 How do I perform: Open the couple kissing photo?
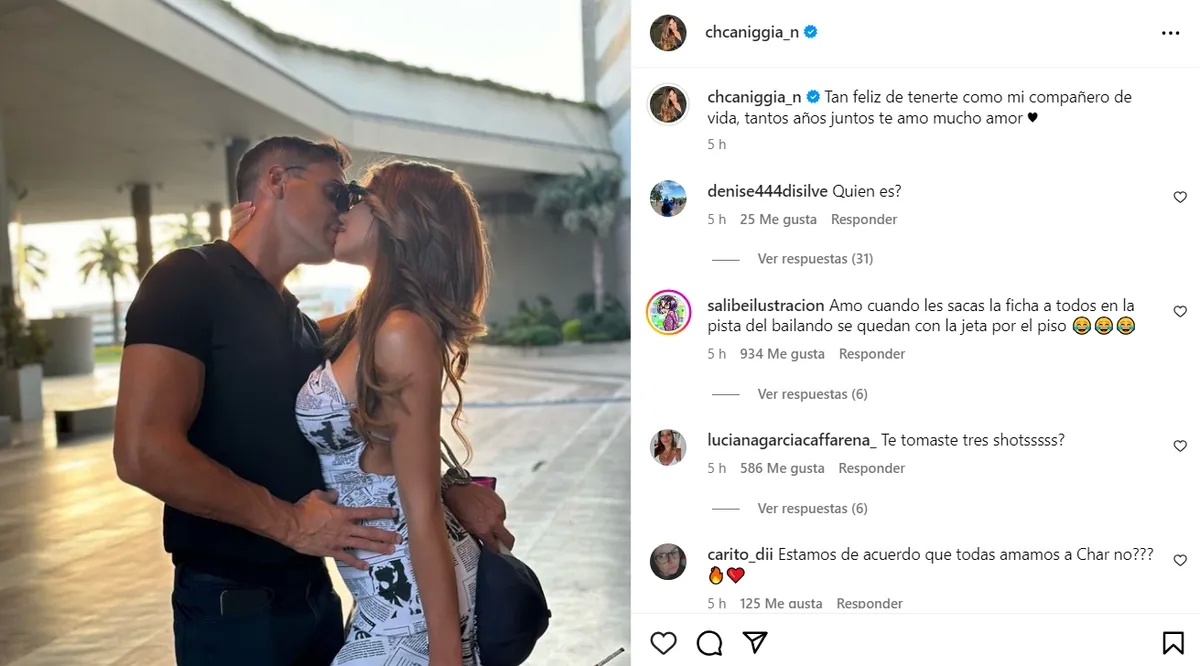(315, 333)
